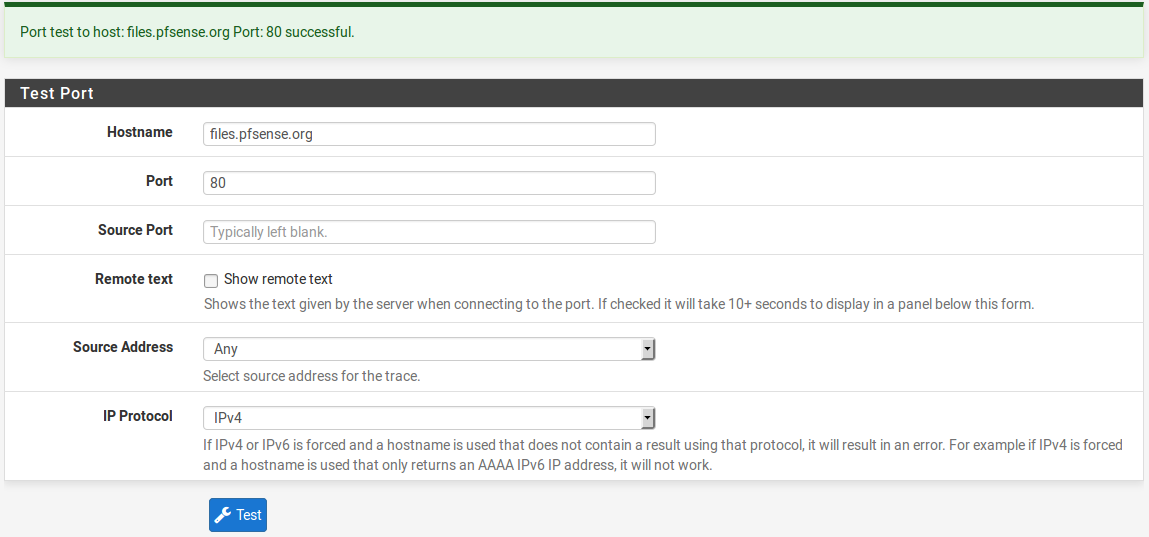The image size is (1149, 537).
Task: Enable the Show remote text checkbox
Action: tap(211, 281)
